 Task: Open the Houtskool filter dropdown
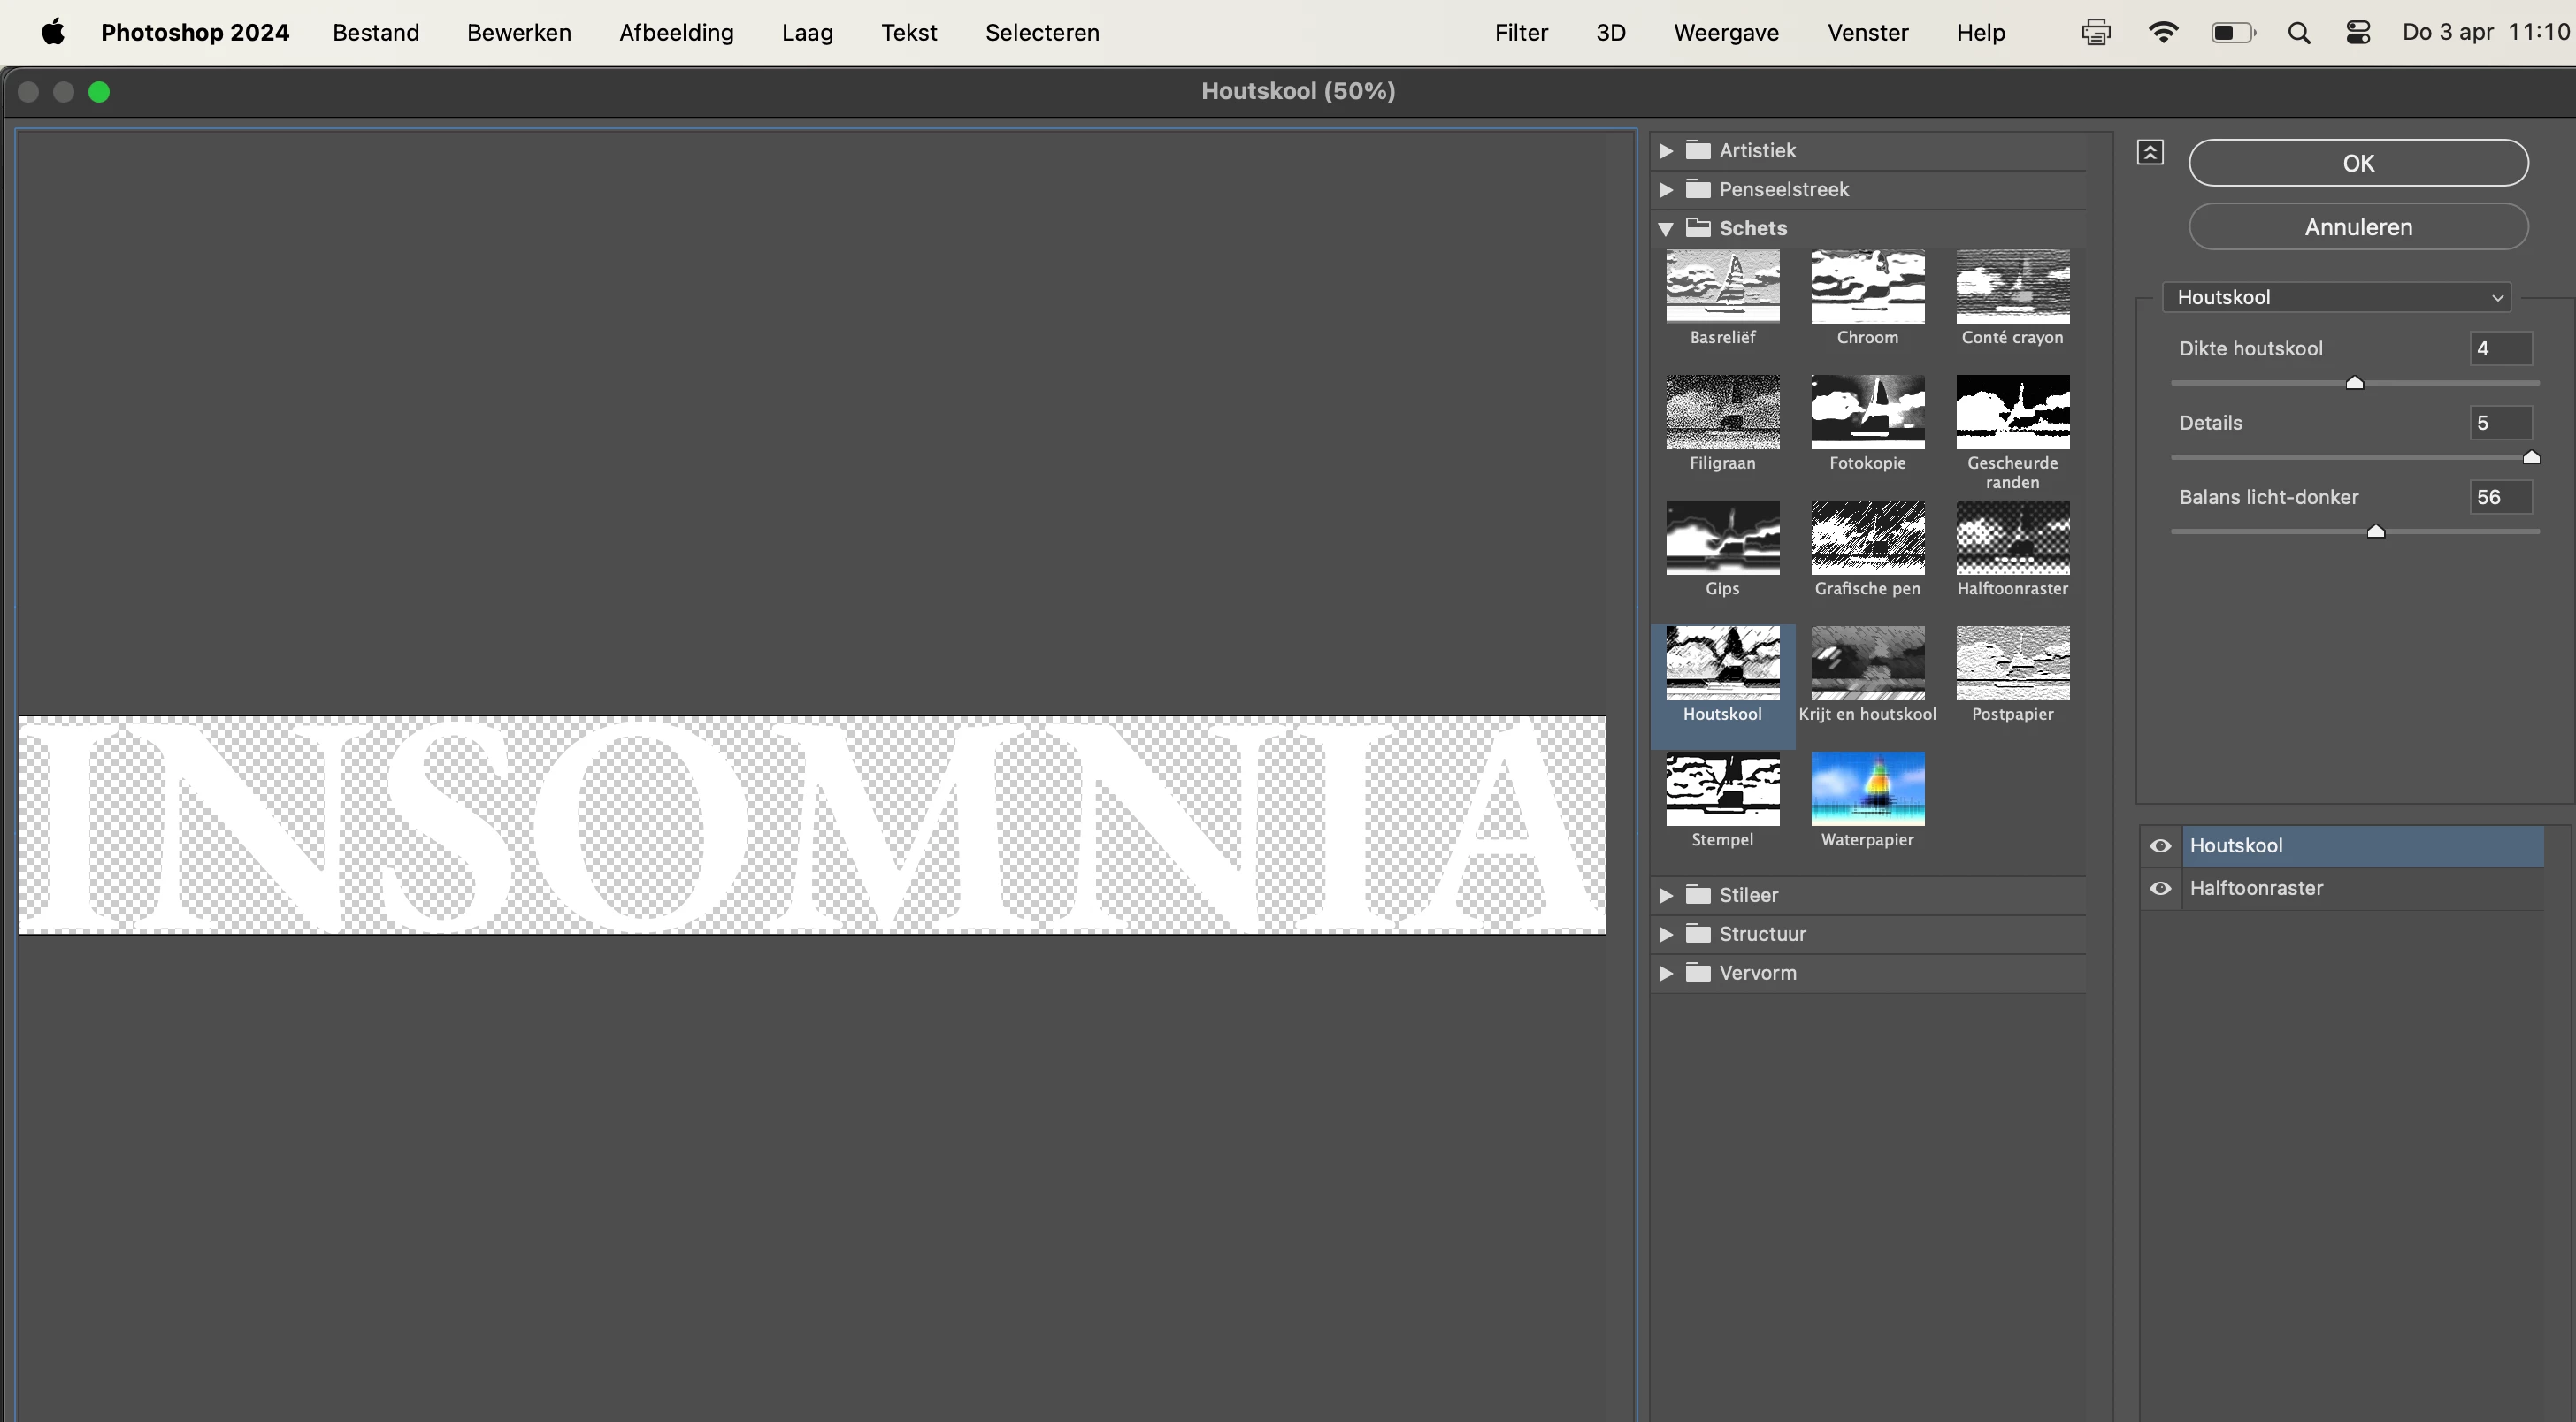(2336, 298)
